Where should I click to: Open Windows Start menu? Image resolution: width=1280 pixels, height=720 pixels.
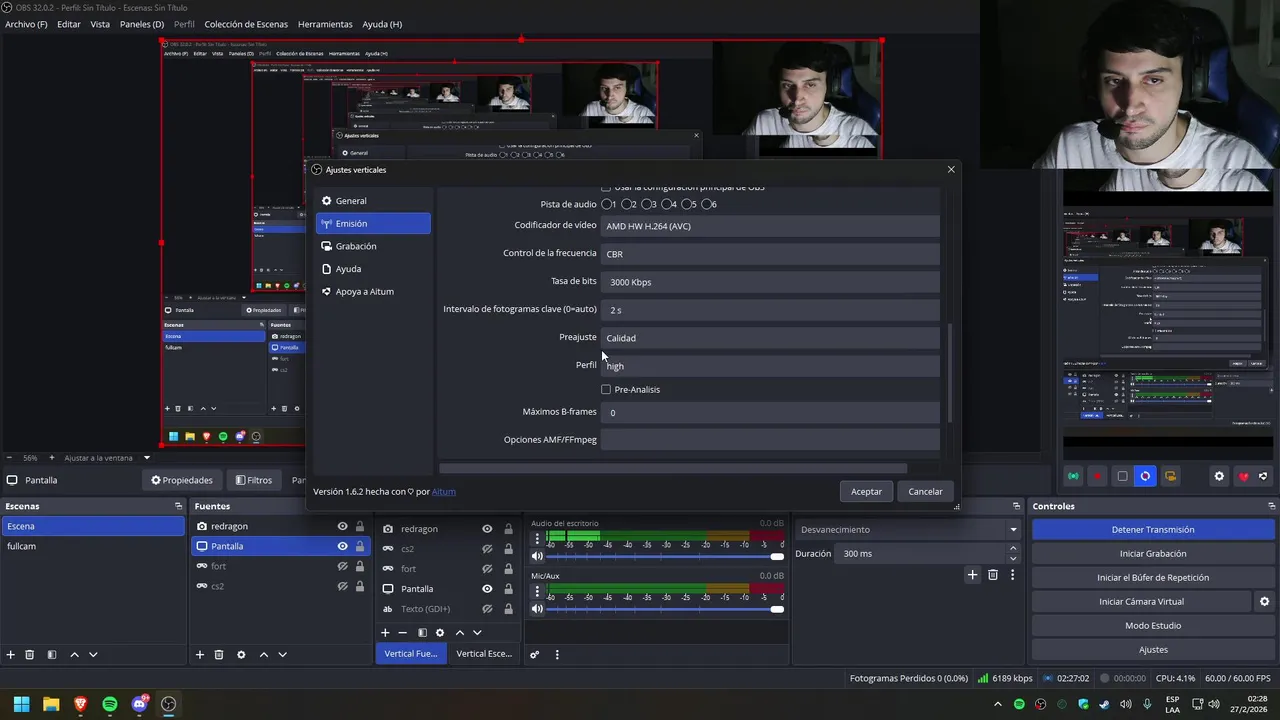pyautogui.click(x=21, y=704)
